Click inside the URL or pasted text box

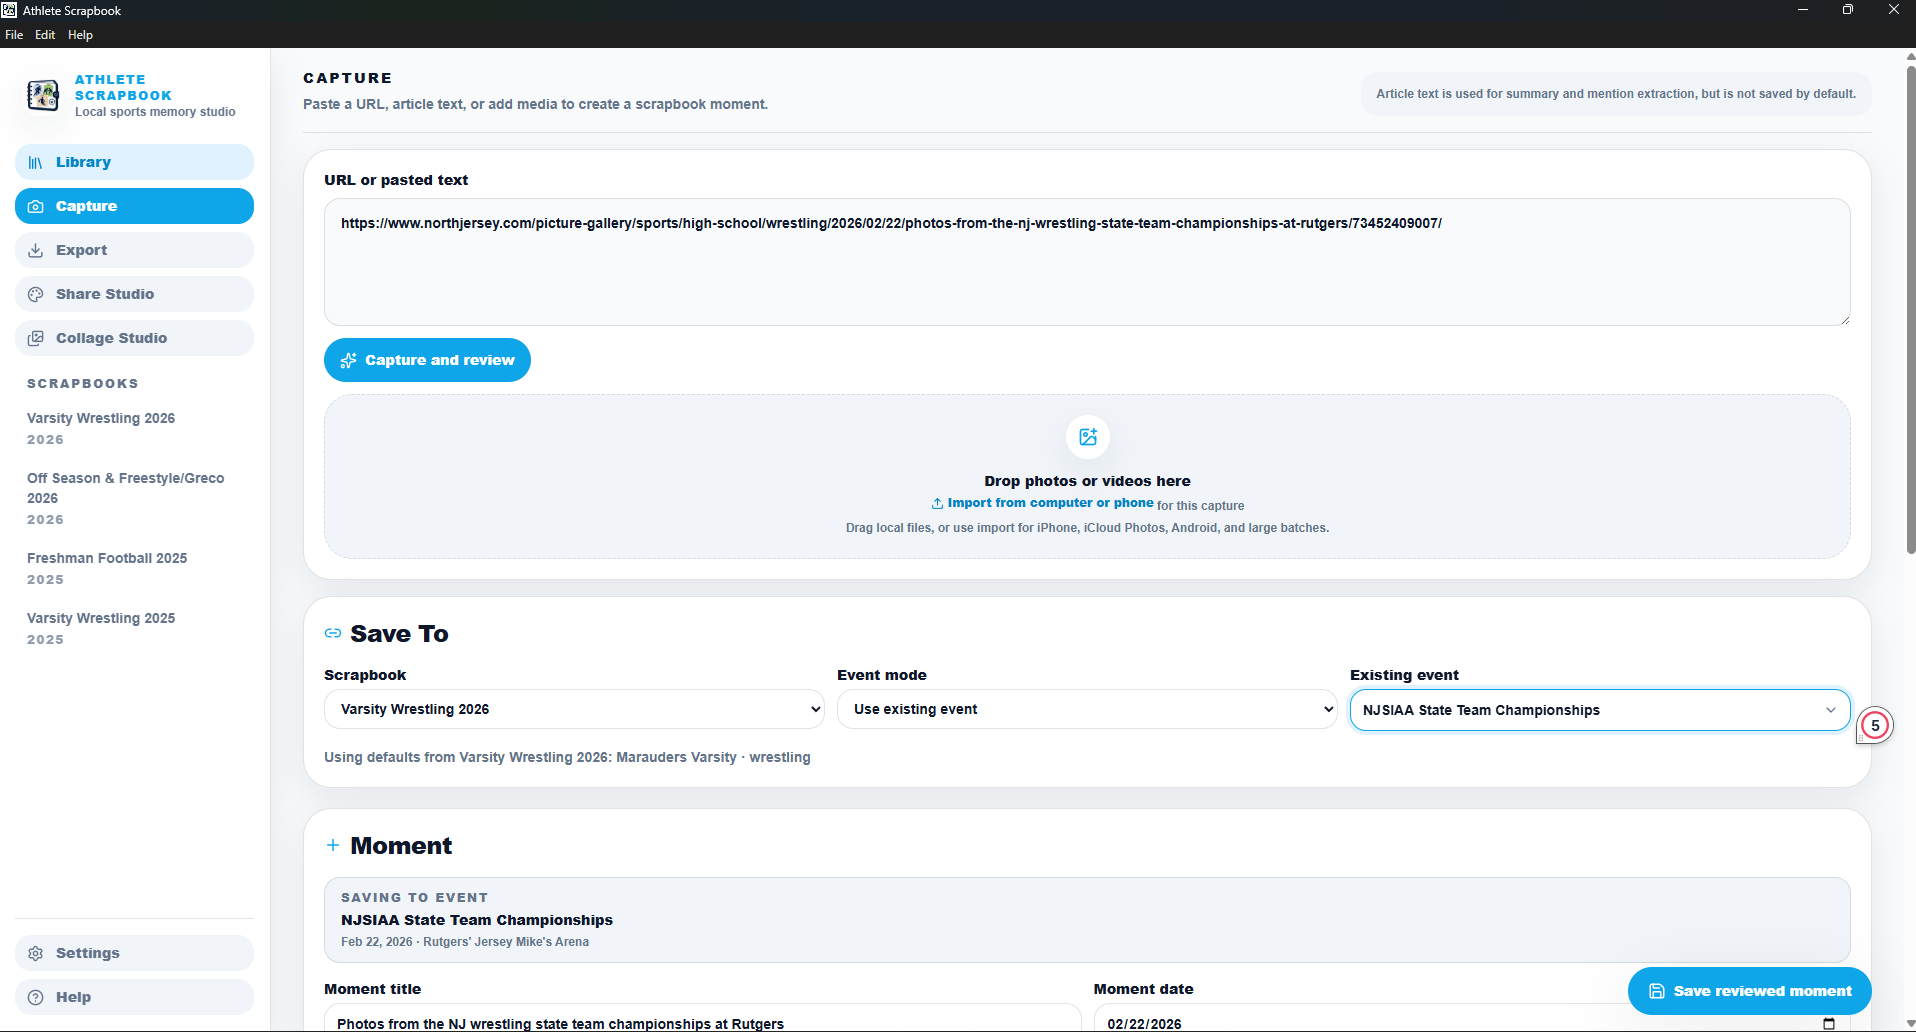[x=1087, y=262]
